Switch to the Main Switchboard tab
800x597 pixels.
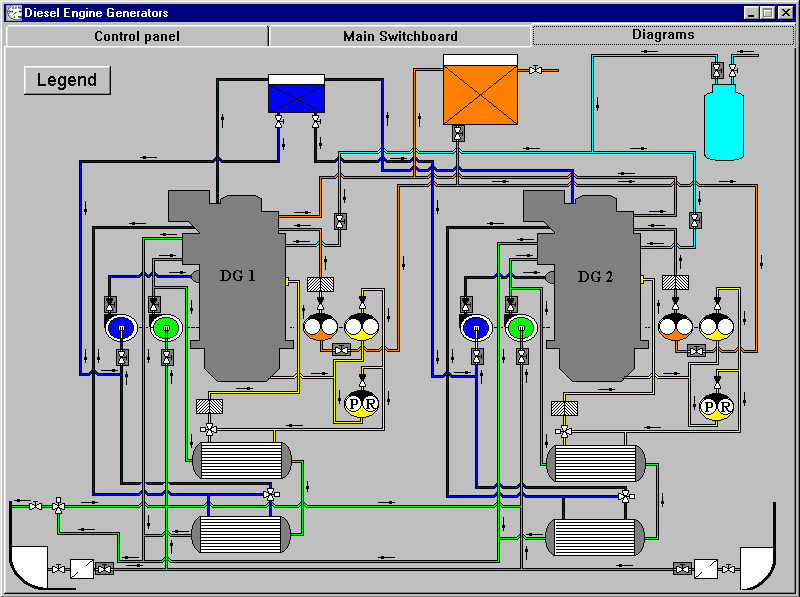[x=400, y=36]
